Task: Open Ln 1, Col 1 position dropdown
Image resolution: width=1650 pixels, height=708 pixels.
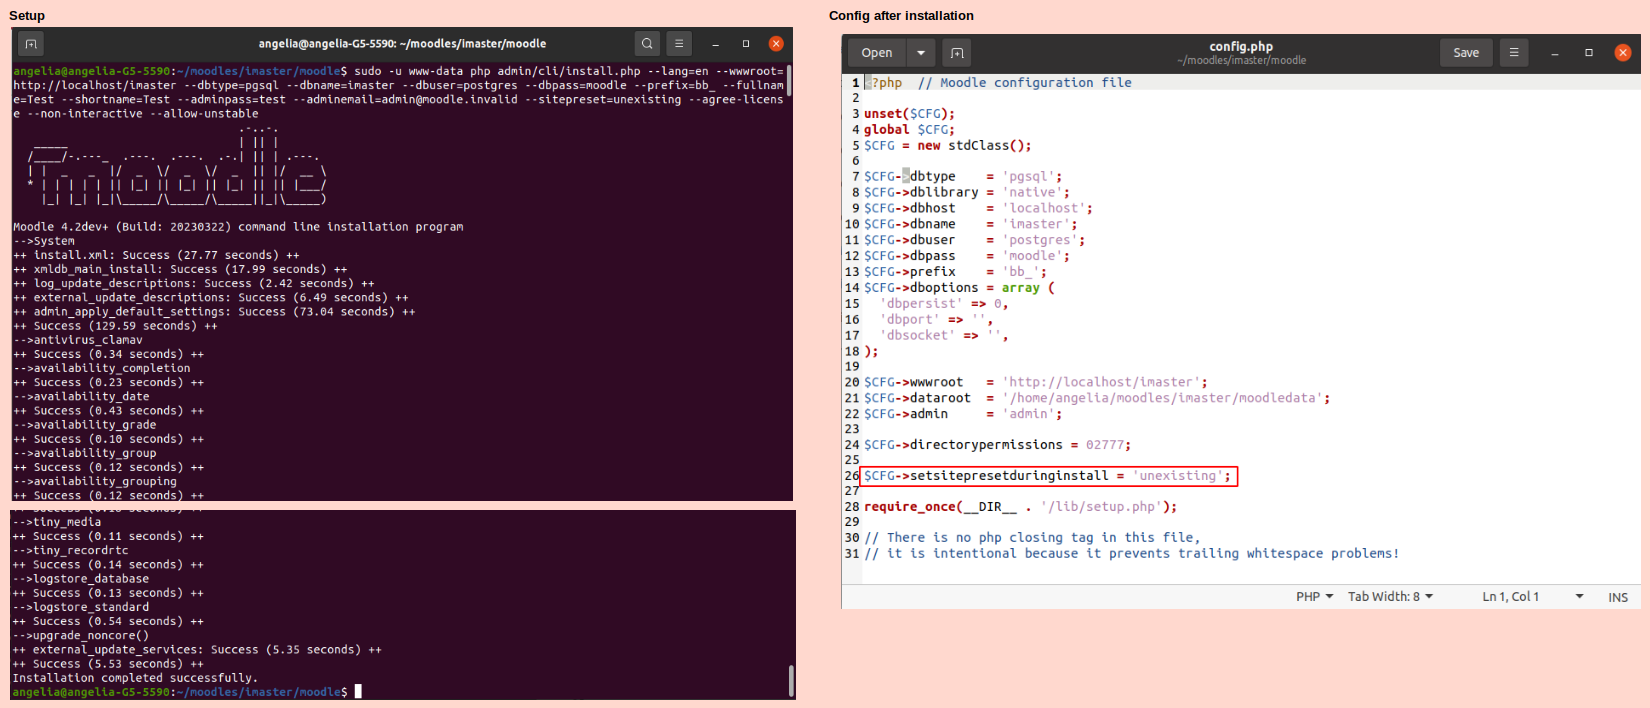Action: click(x=1533, y=597)
